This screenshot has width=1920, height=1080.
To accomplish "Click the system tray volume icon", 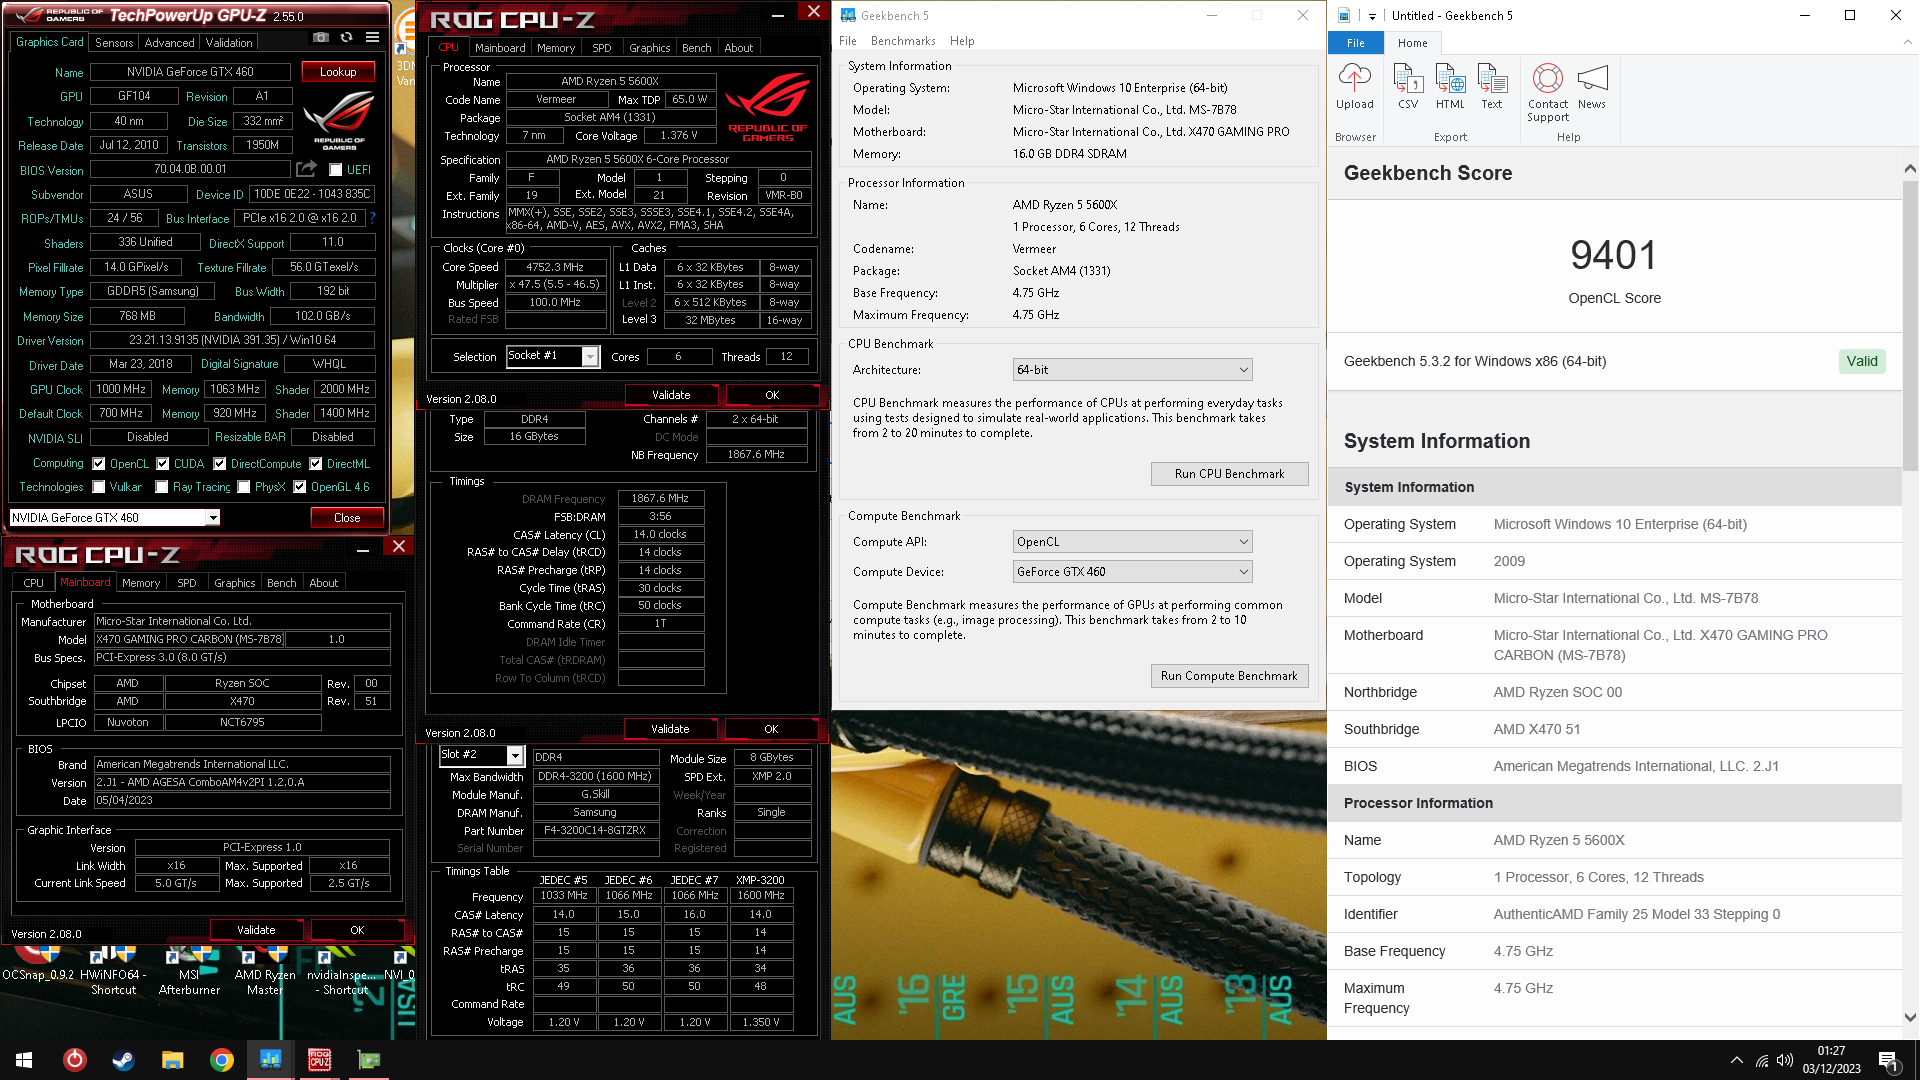I will pyautogui.click(x=1785, y=1060).
